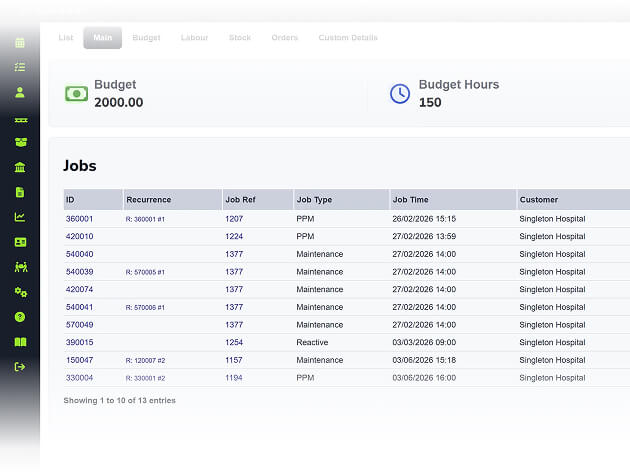The height and width of the screenshot is (472, 630).
Task: Click the settings gears sidebar icon
Action: coord(20,292)
